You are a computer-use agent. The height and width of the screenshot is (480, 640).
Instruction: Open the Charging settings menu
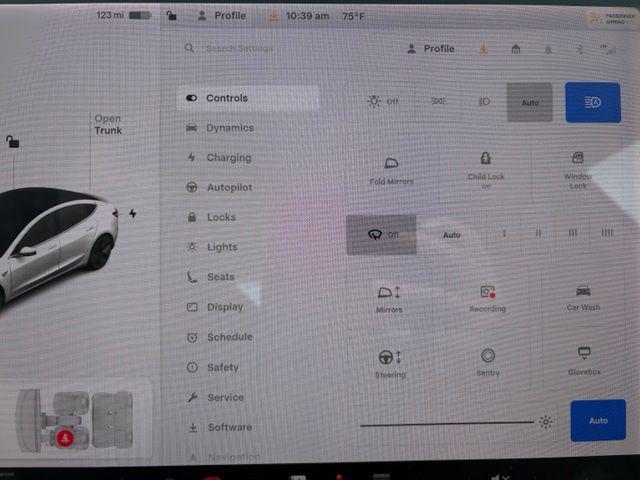219,158
